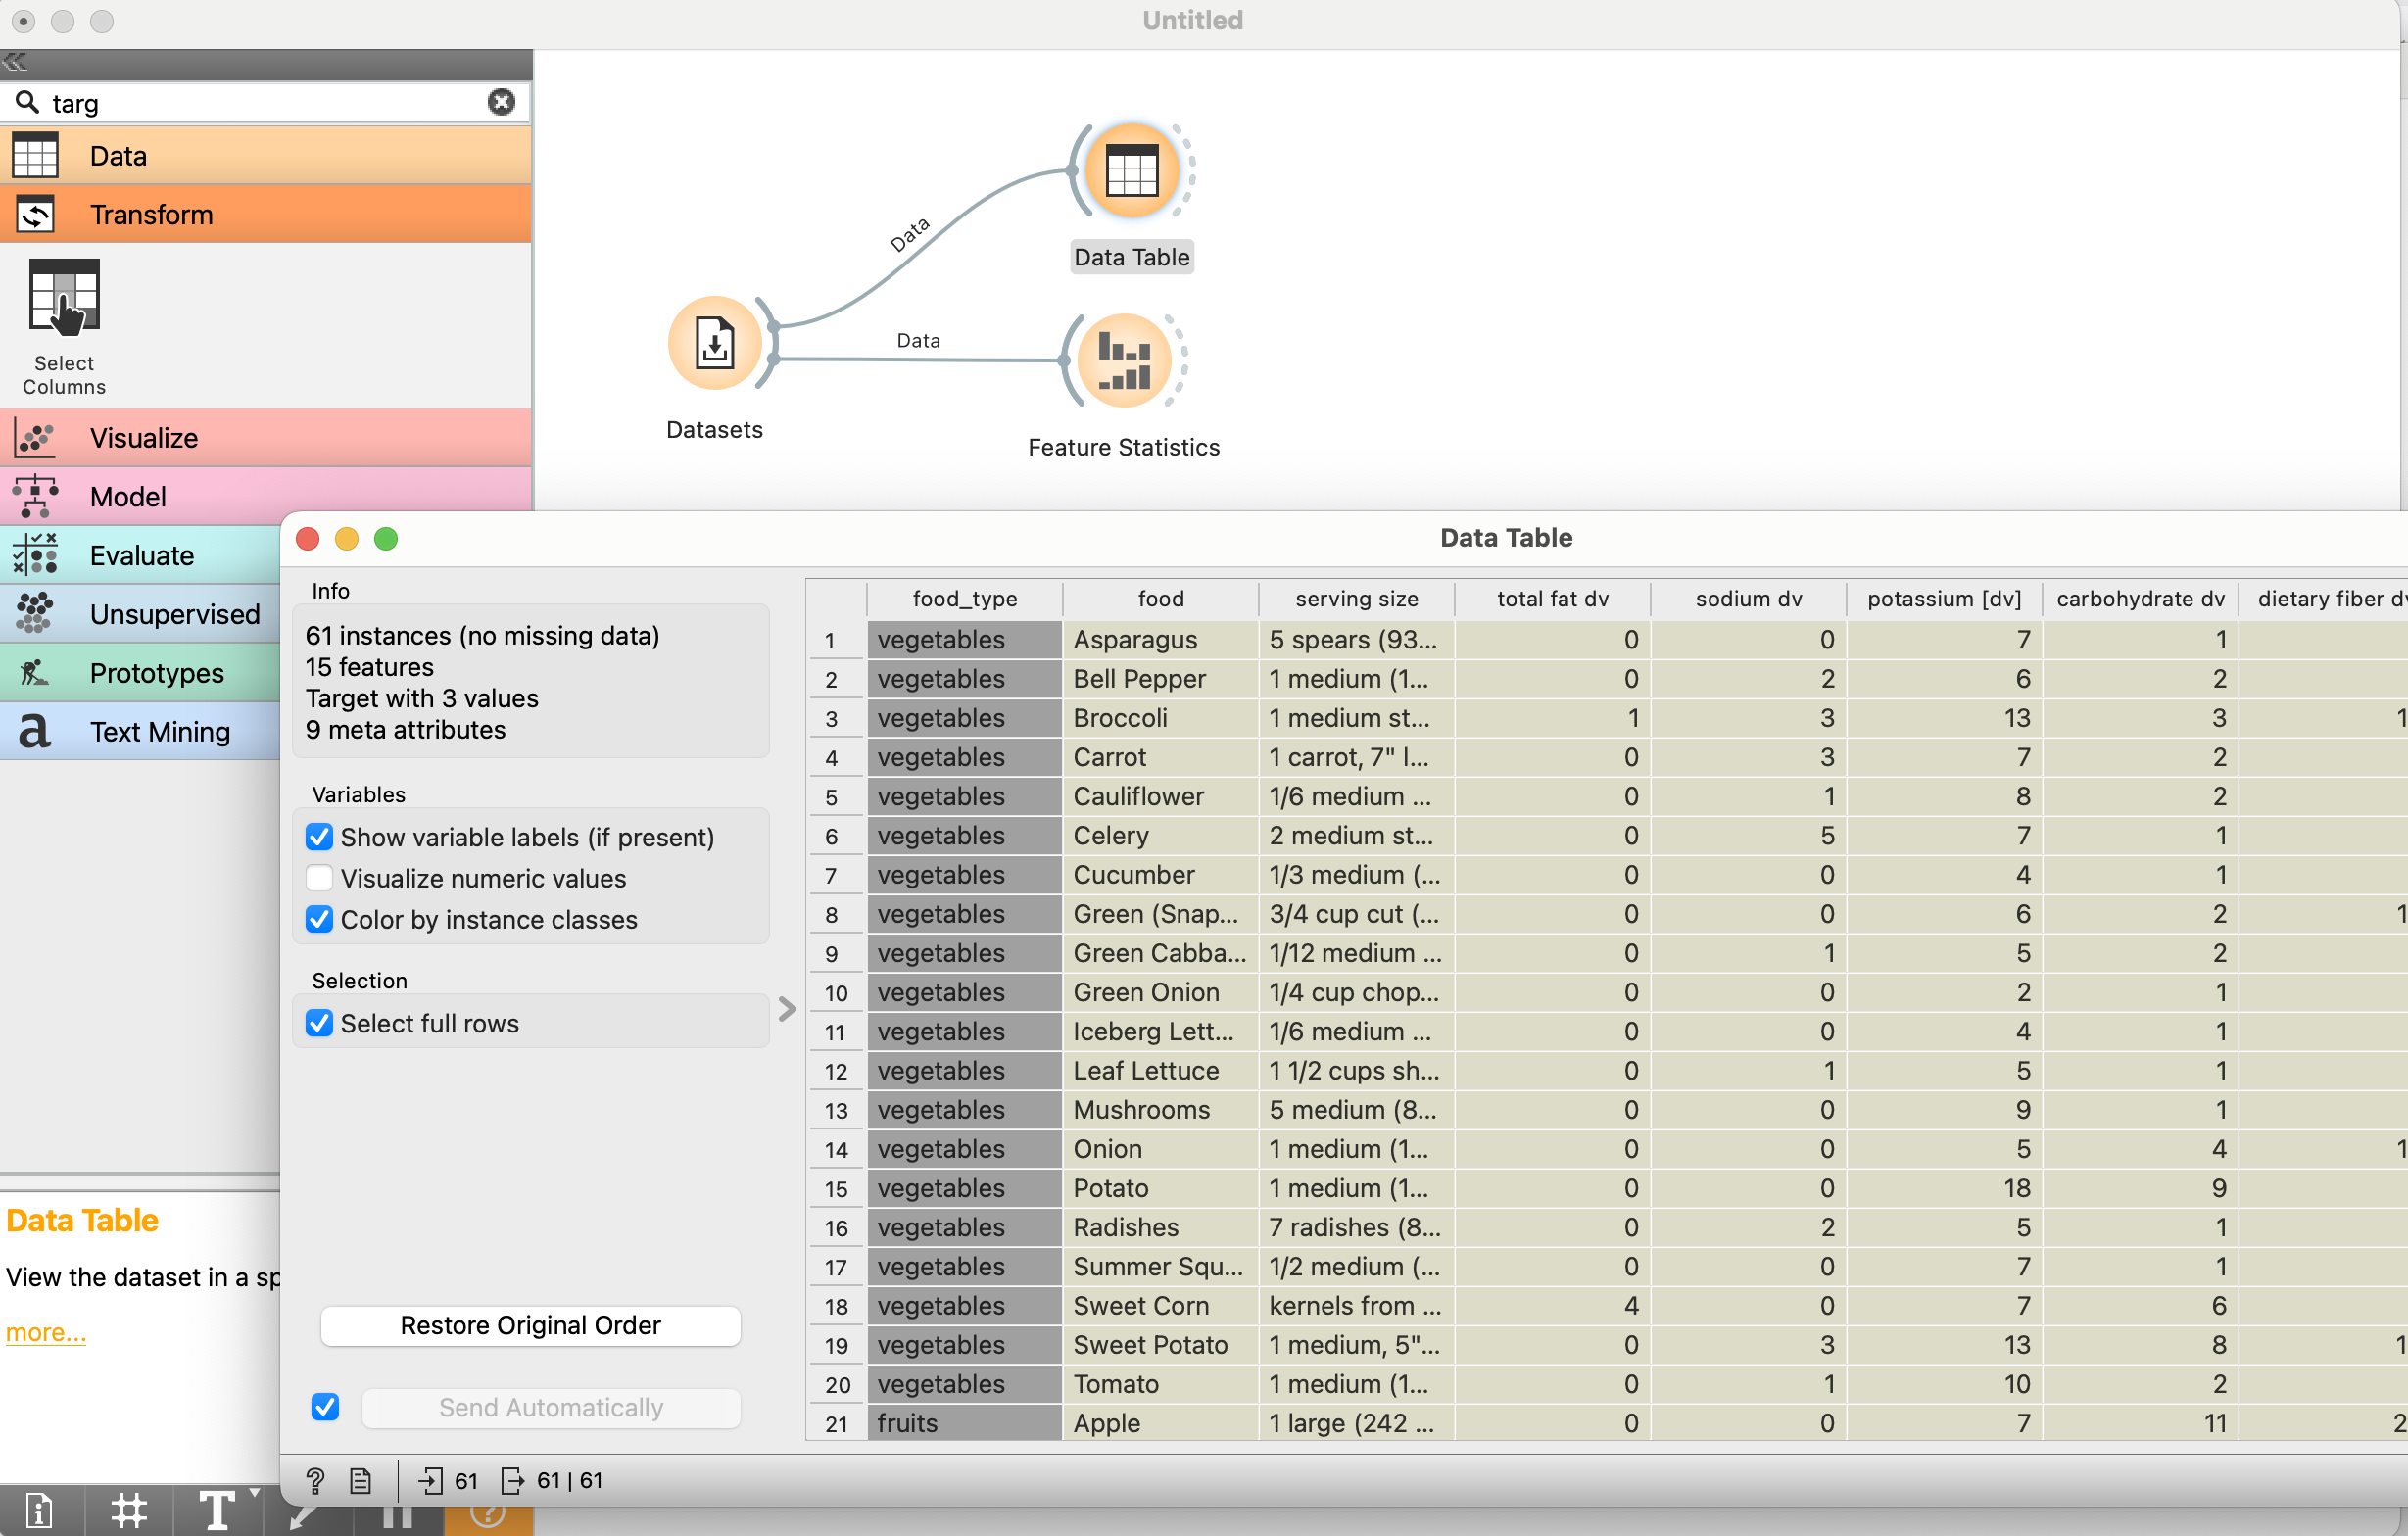
Task: Toggle Send Automatically checkbox
Action: tap(325, 1407)
